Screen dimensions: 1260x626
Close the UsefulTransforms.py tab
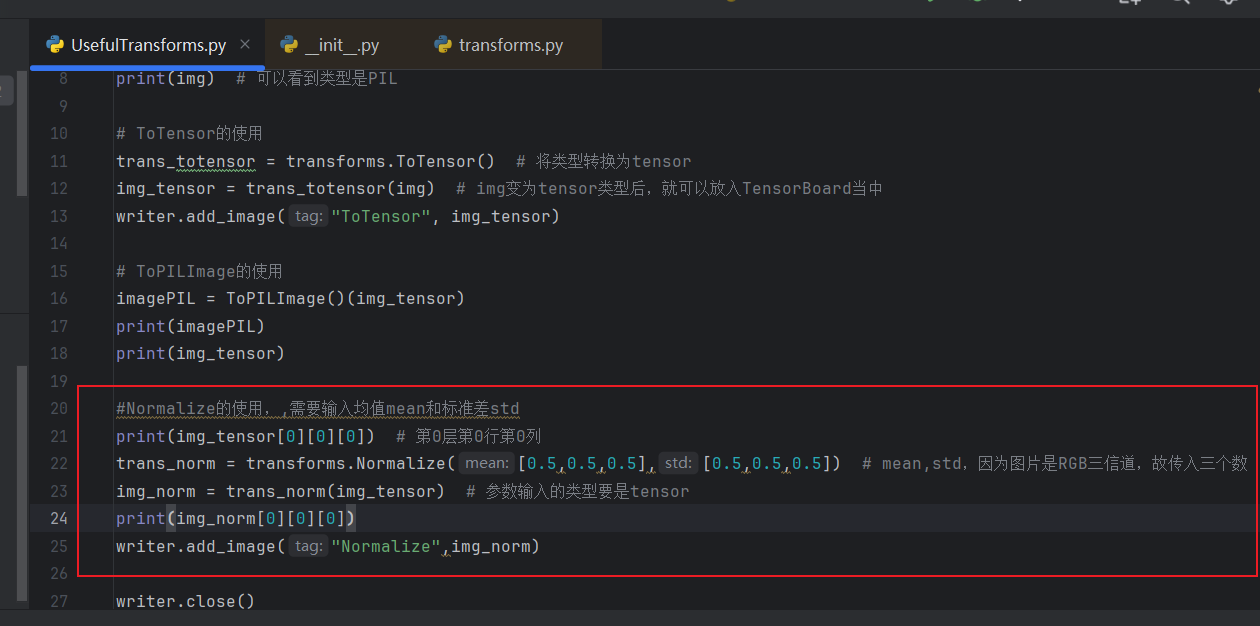tap(245, 45)
